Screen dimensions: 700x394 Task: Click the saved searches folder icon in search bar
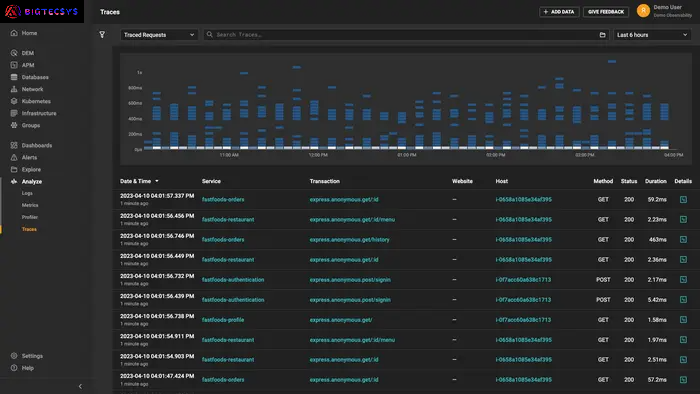point(602,35)
